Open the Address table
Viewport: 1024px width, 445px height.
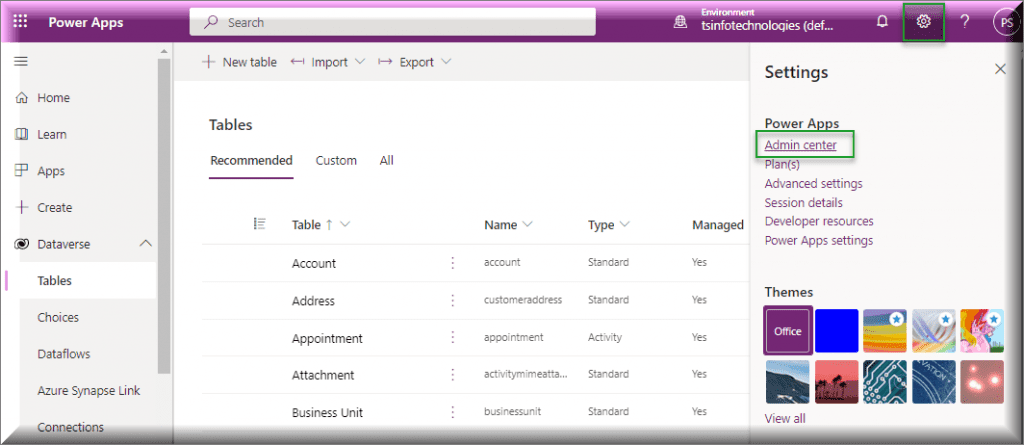click(313, 301)
